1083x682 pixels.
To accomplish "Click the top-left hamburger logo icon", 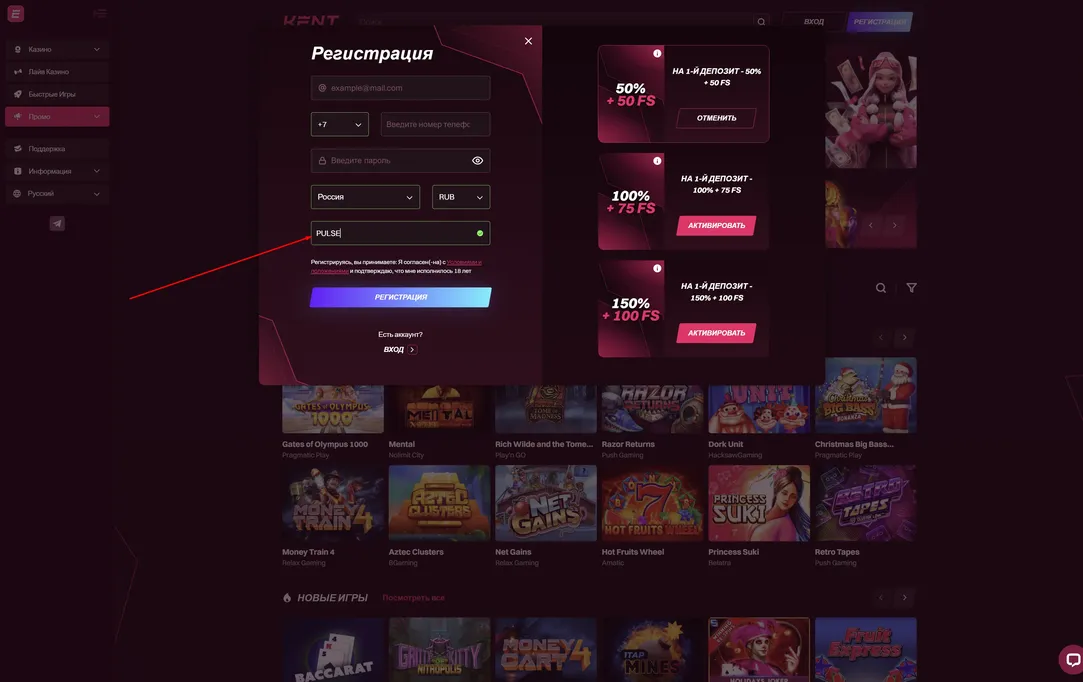I will [x=15, y=13].
